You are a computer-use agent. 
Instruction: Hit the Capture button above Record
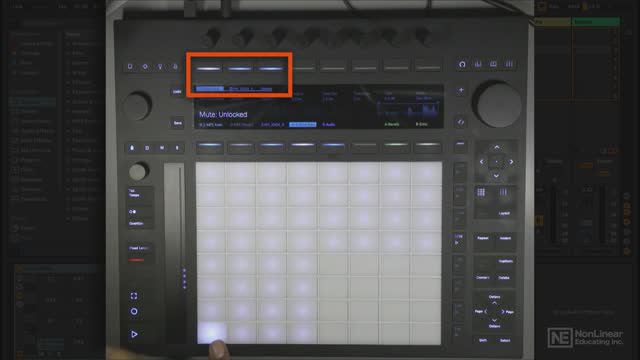click(x=134, y=296)
